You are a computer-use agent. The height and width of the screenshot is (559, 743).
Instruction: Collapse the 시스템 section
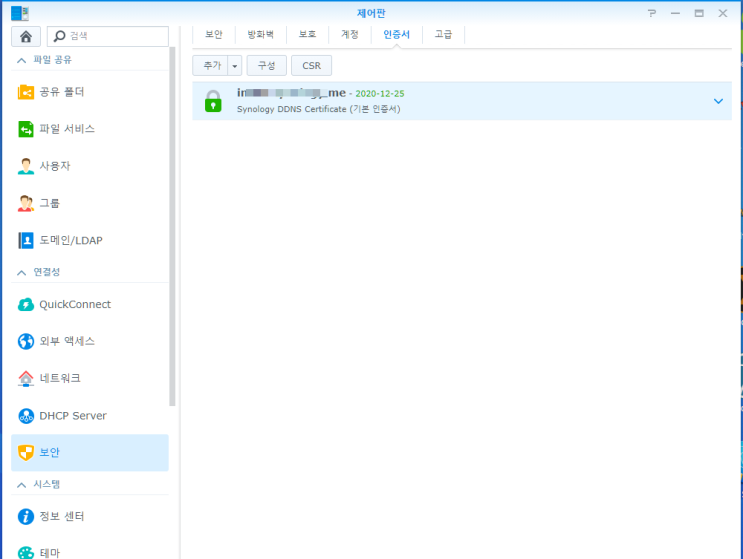pos(21,485)
